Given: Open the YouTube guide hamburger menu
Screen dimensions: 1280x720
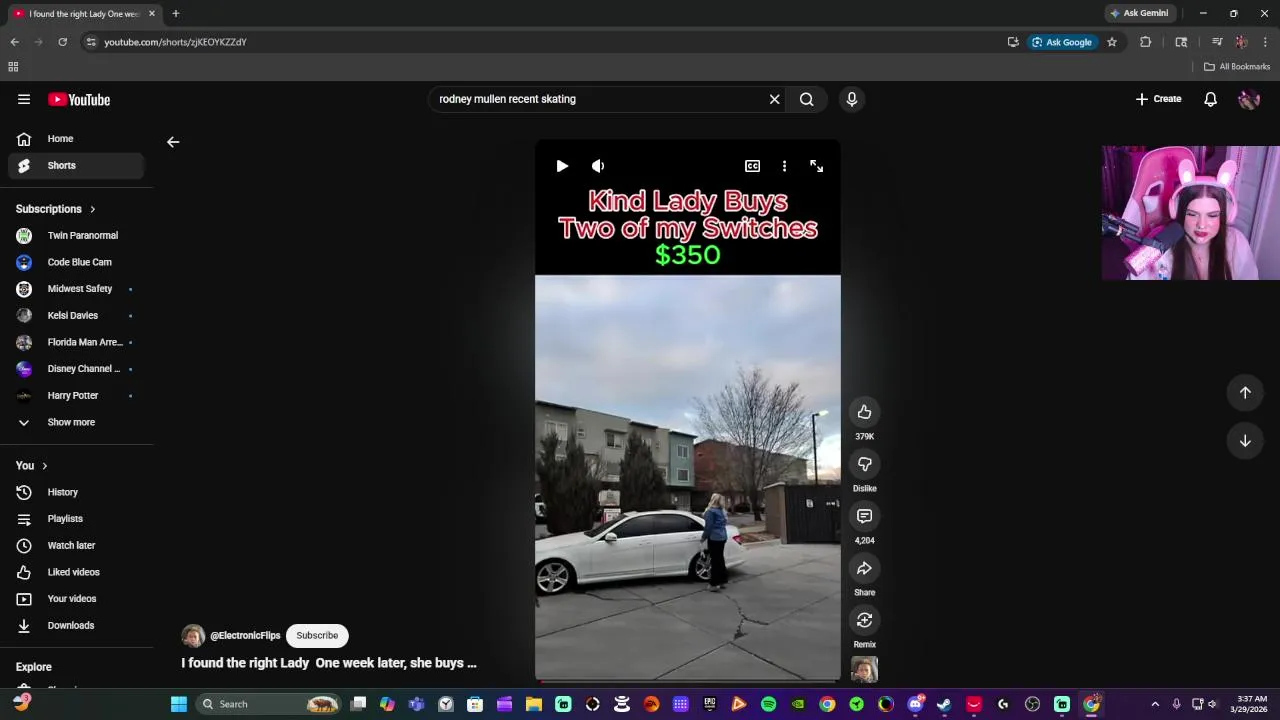Looking at the screenshot, I should click(24, 99).
